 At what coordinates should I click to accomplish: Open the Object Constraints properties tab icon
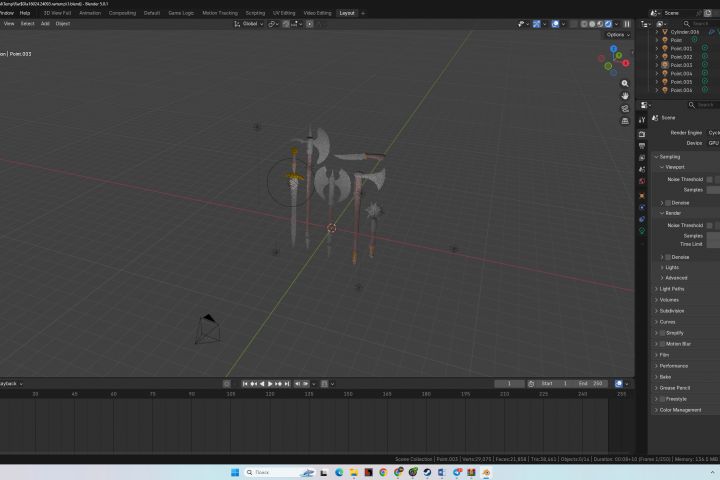coord(642,219)
